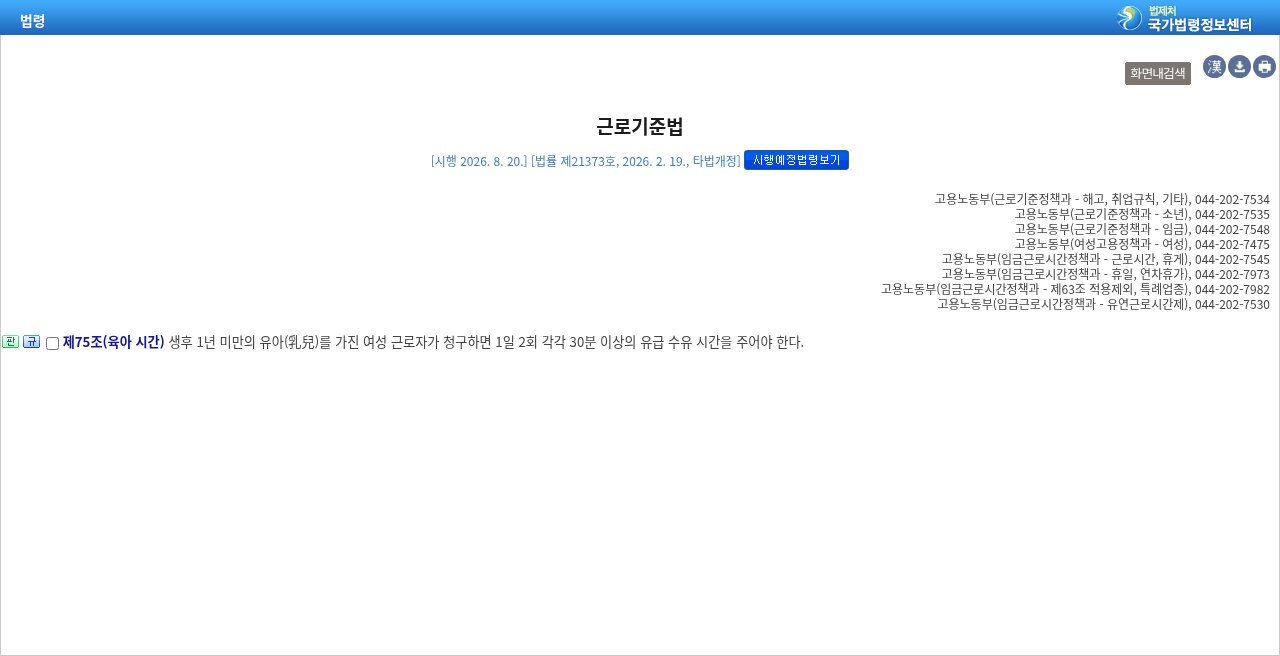Screen dimensions: 1280x656
Task: Click the download/save icon
Action: pos(1239,67)
